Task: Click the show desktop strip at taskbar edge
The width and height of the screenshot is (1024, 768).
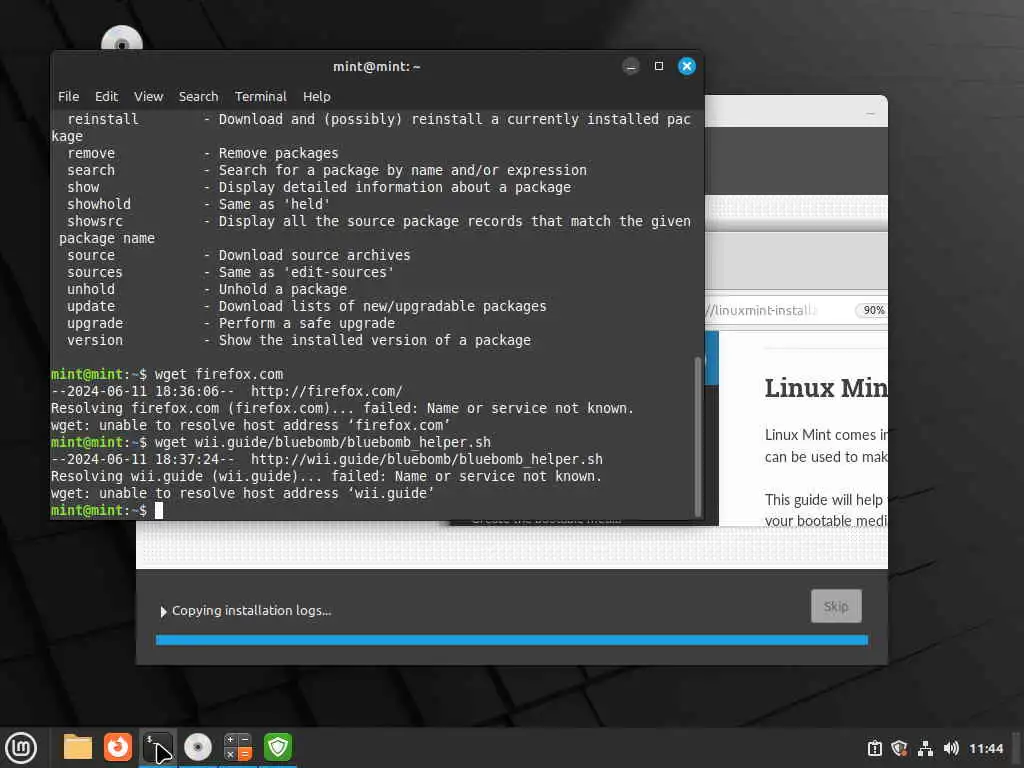Action: tap(1018, 748)
